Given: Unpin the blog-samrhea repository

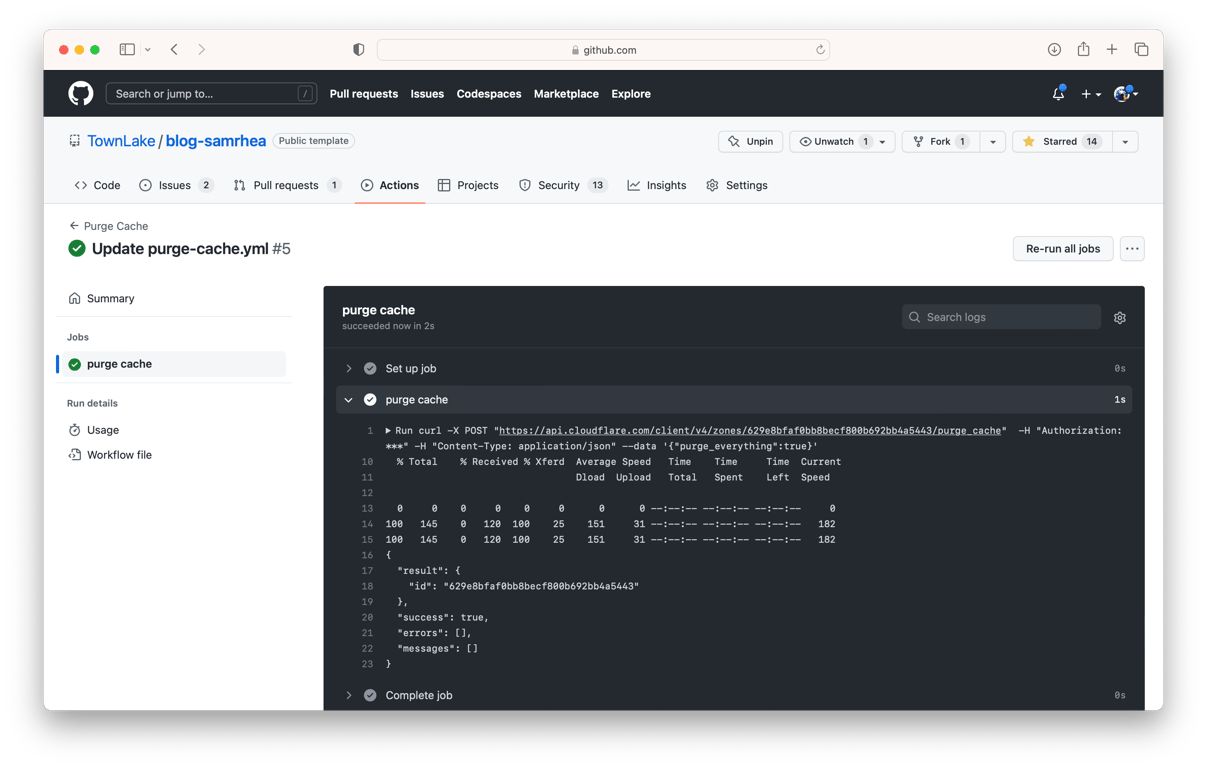Looking at the screenshot, I should (750, 141).
